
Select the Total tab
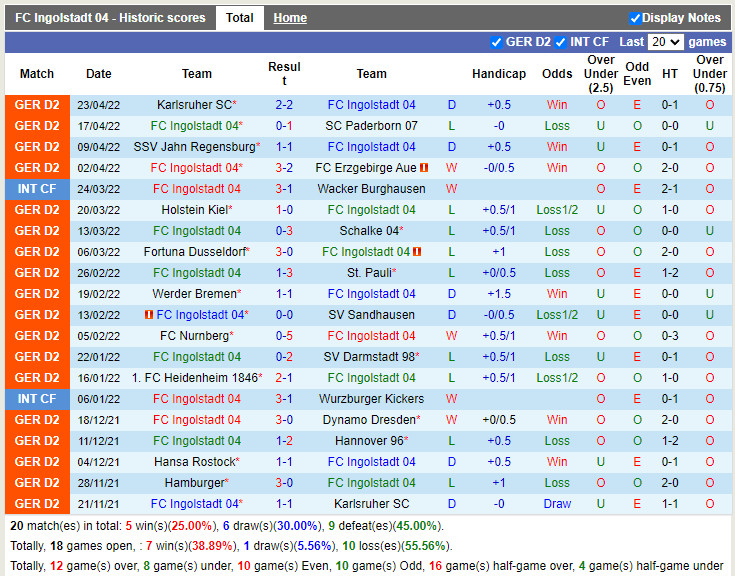239,18
